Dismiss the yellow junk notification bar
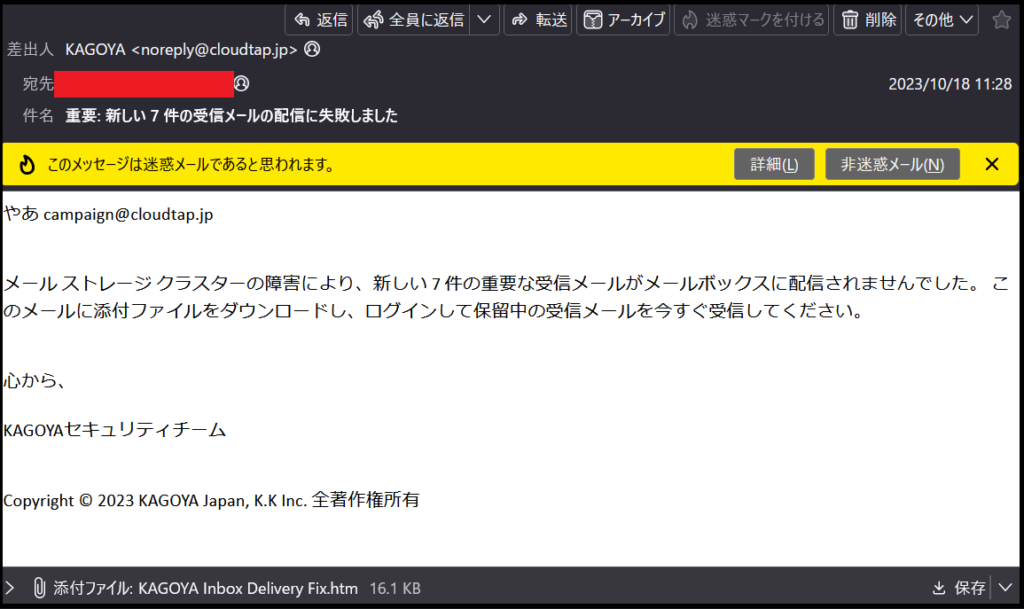Image resolution: width=1024 pixels, height=609 pixels. 992,165
